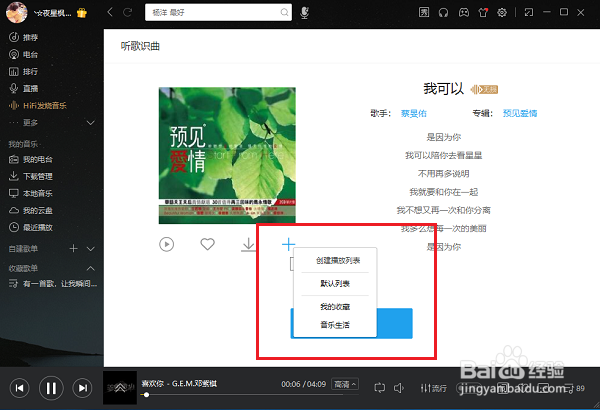600x410 pixels.
Task: Run search with the magnifier icon
Action: 284,12
